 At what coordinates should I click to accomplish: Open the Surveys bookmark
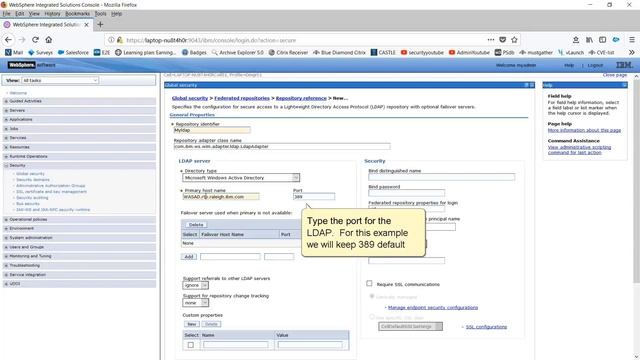click(40, 52)
